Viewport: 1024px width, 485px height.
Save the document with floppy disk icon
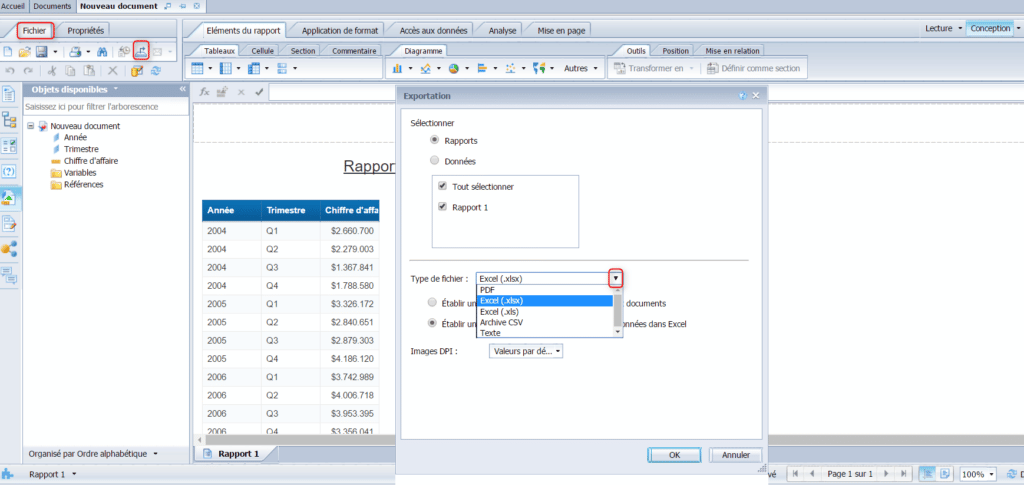(x=42, y=51)
